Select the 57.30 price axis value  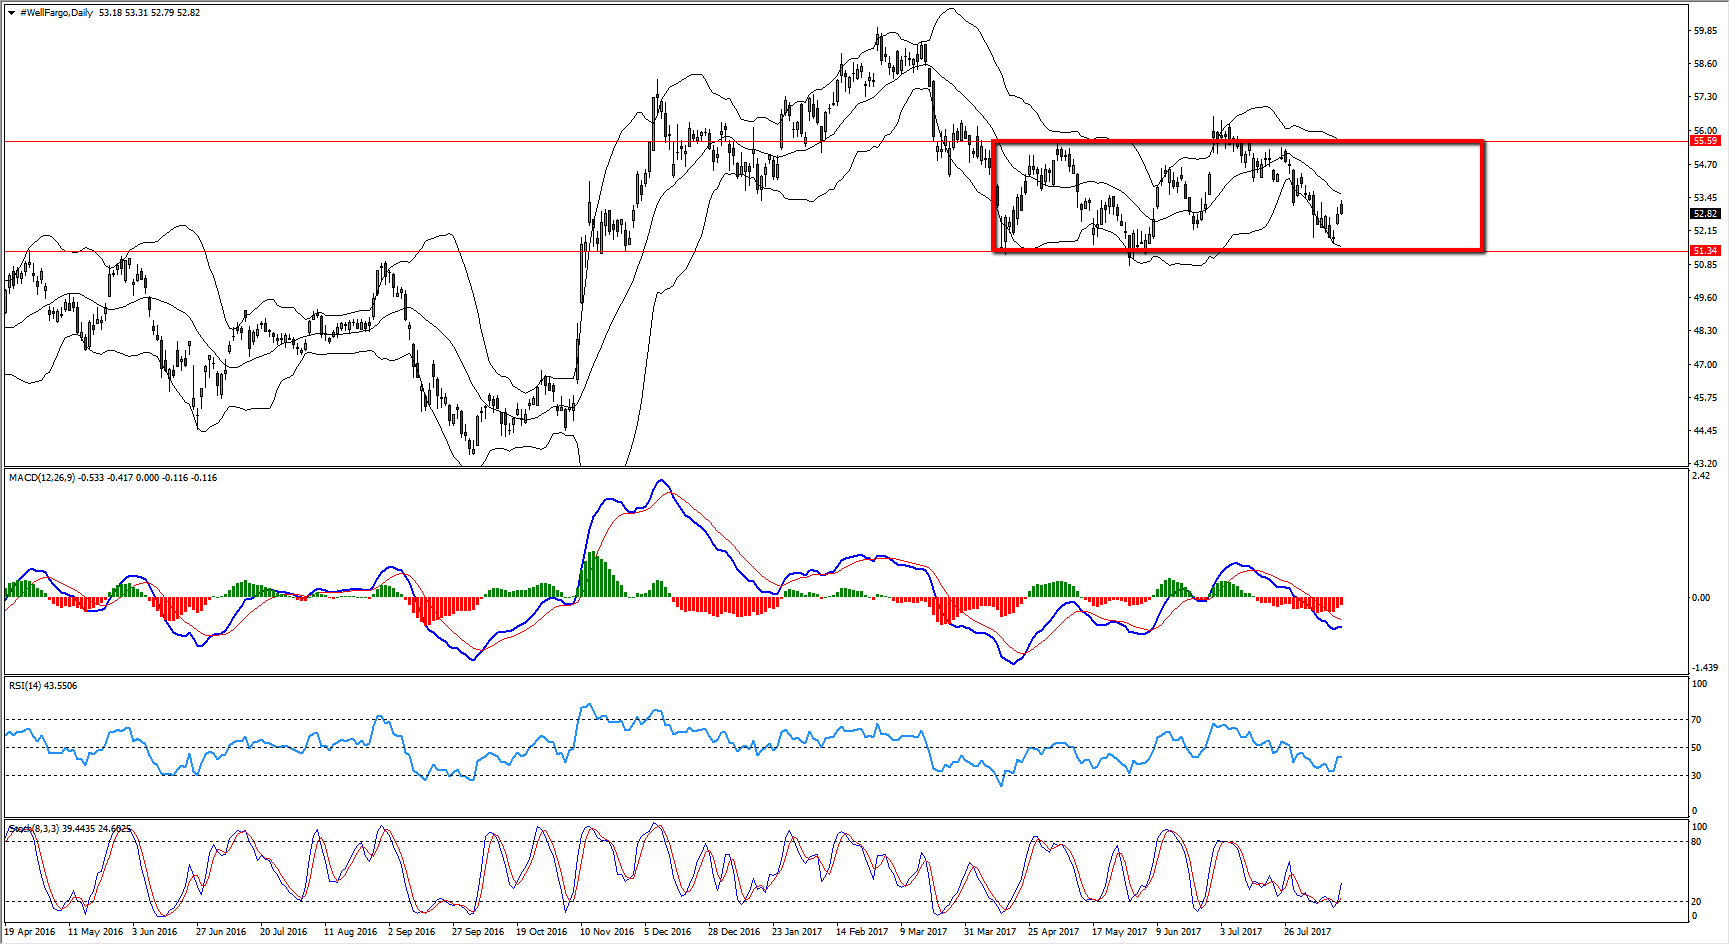[1705, 97]
